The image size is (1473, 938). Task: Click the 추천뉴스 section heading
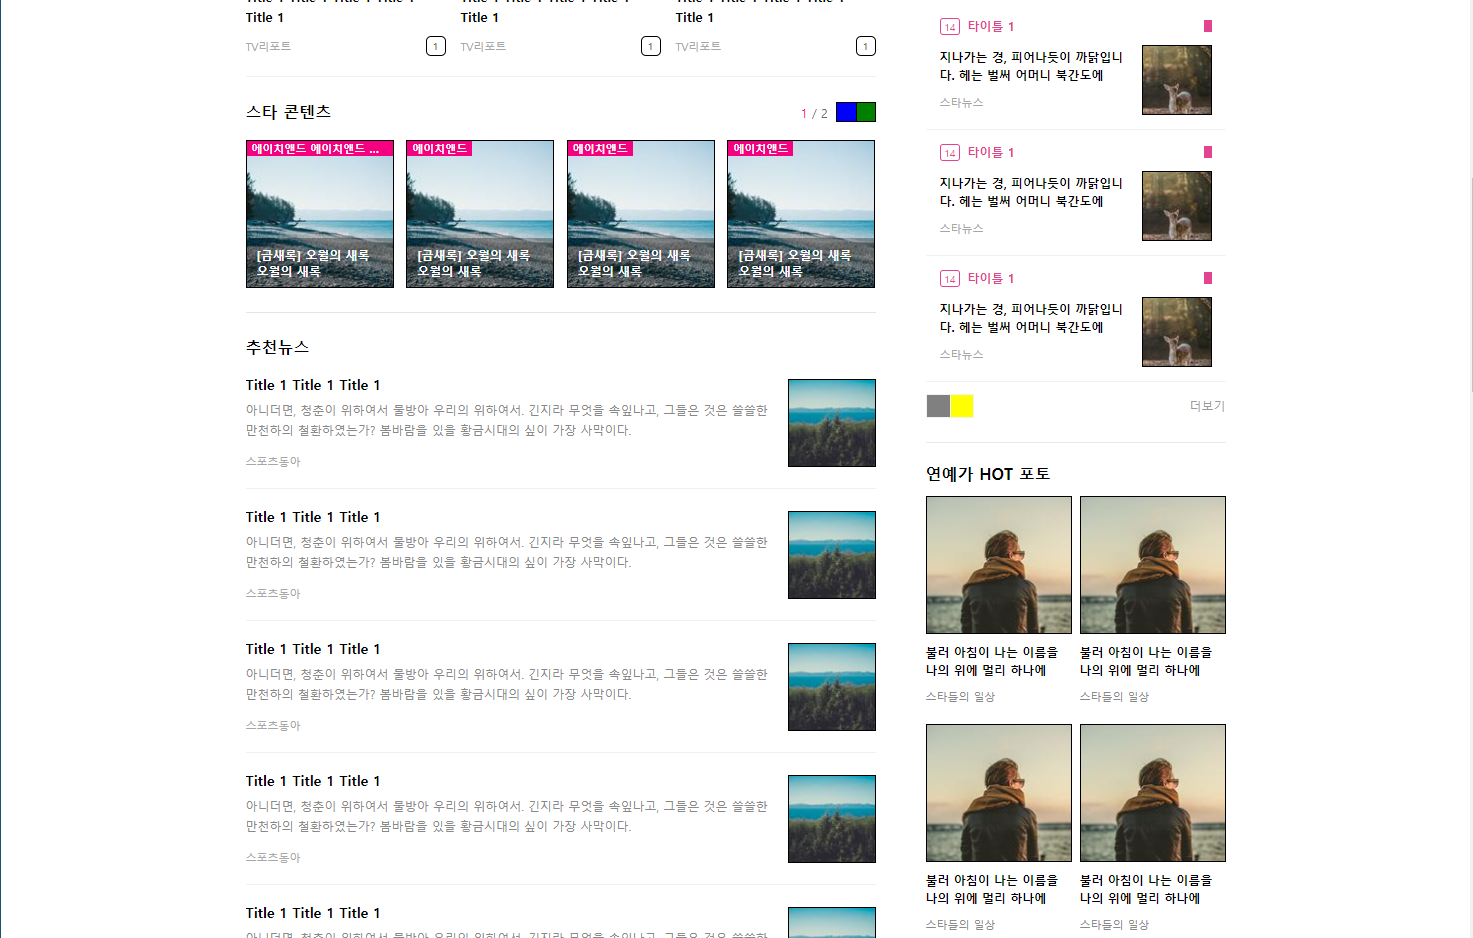[277, 347]
